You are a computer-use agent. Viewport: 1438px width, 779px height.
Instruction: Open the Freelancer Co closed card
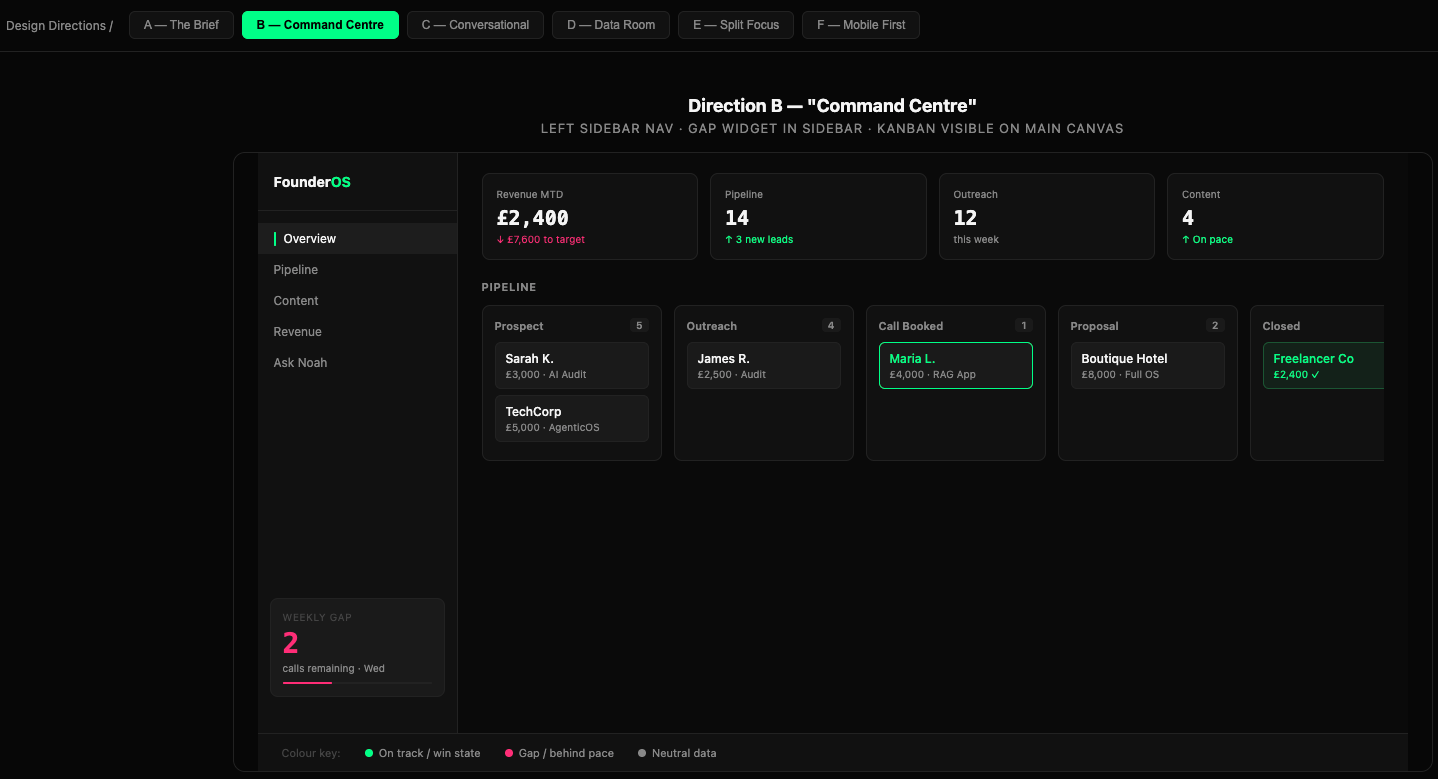coord(1323,365)
